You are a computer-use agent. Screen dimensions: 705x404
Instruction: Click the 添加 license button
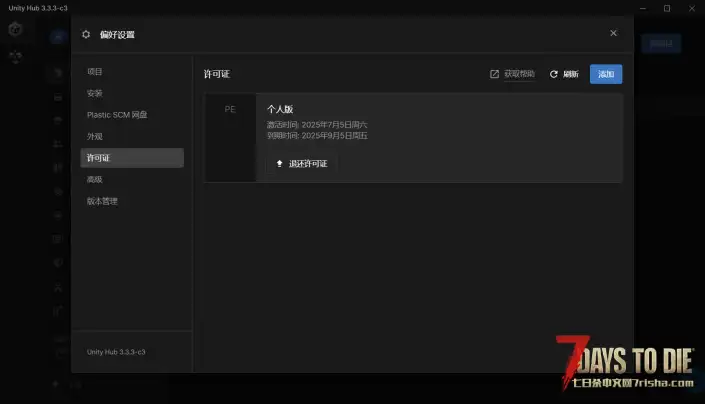[x=606, y=74]
